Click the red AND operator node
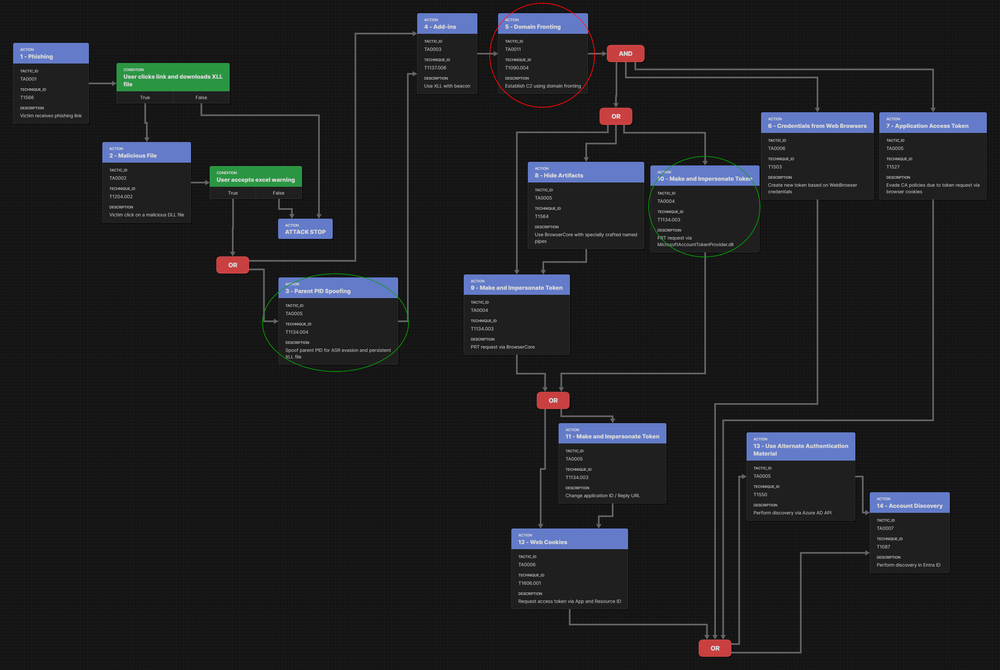The height and width of the screenshot is (670, 1000). point(625,53)
